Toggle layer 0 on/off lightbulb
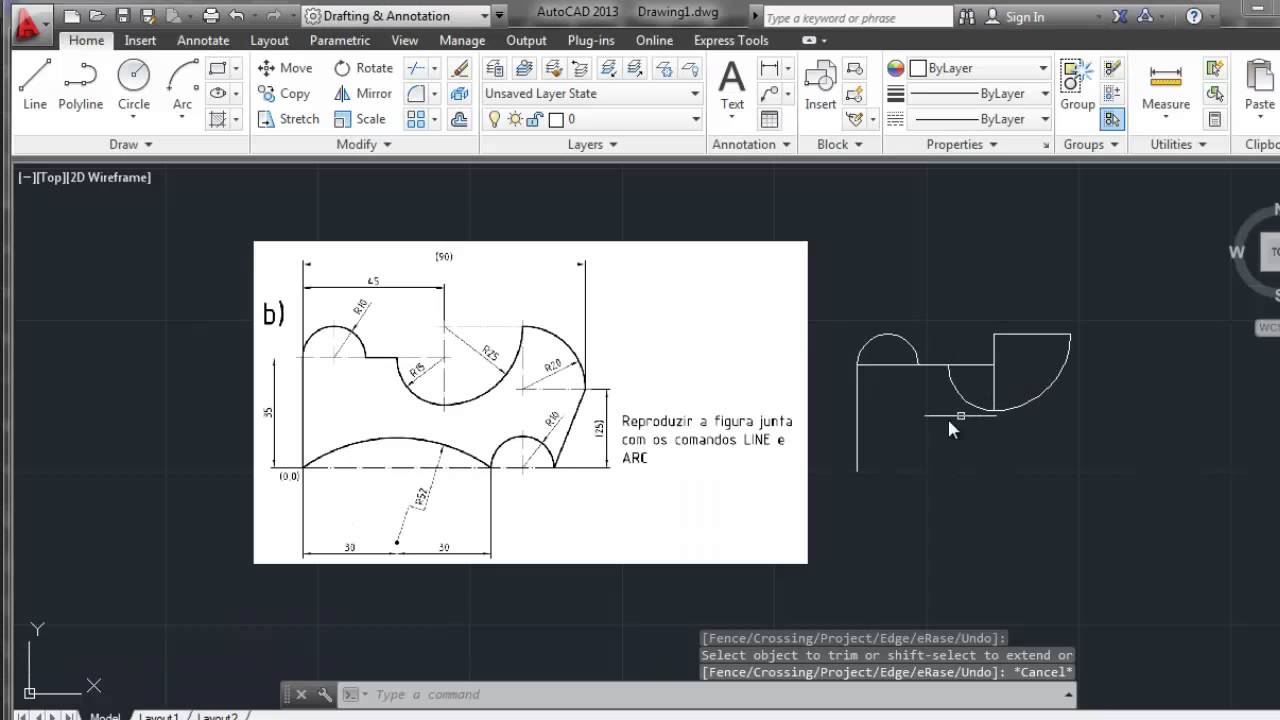The image size is (1280, 720). 493,119
